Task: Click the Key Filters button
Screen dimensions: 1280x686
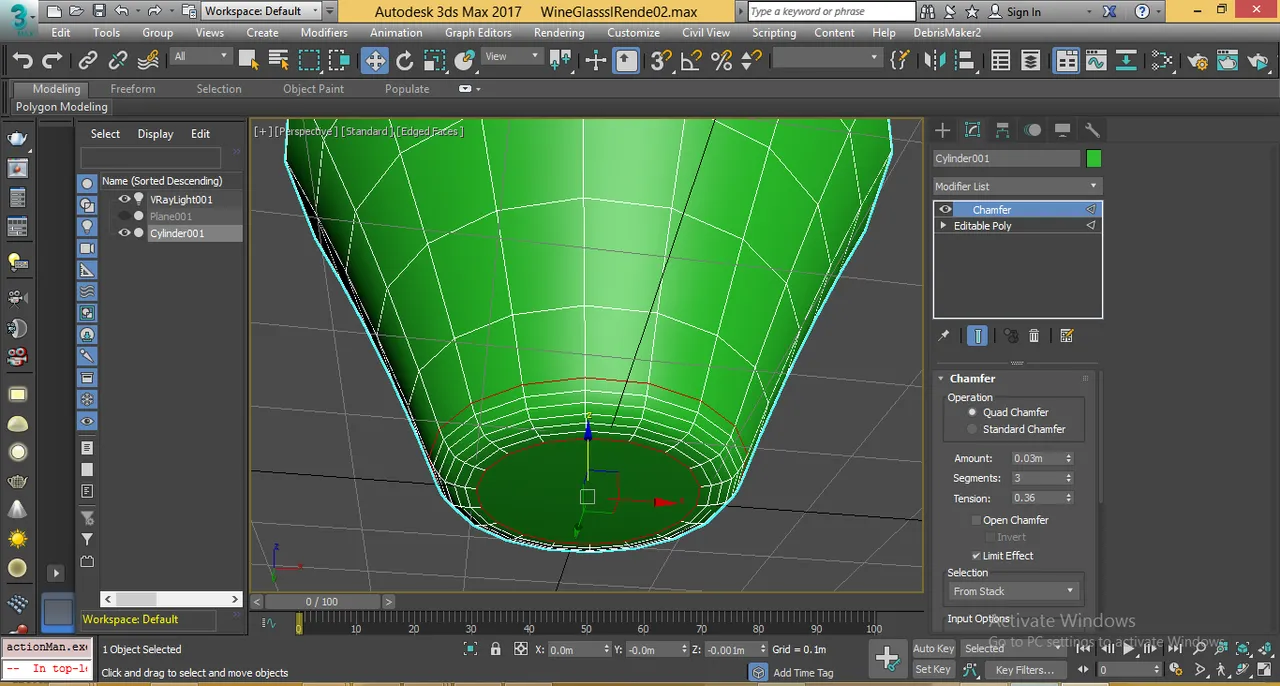Action: 1025,670
